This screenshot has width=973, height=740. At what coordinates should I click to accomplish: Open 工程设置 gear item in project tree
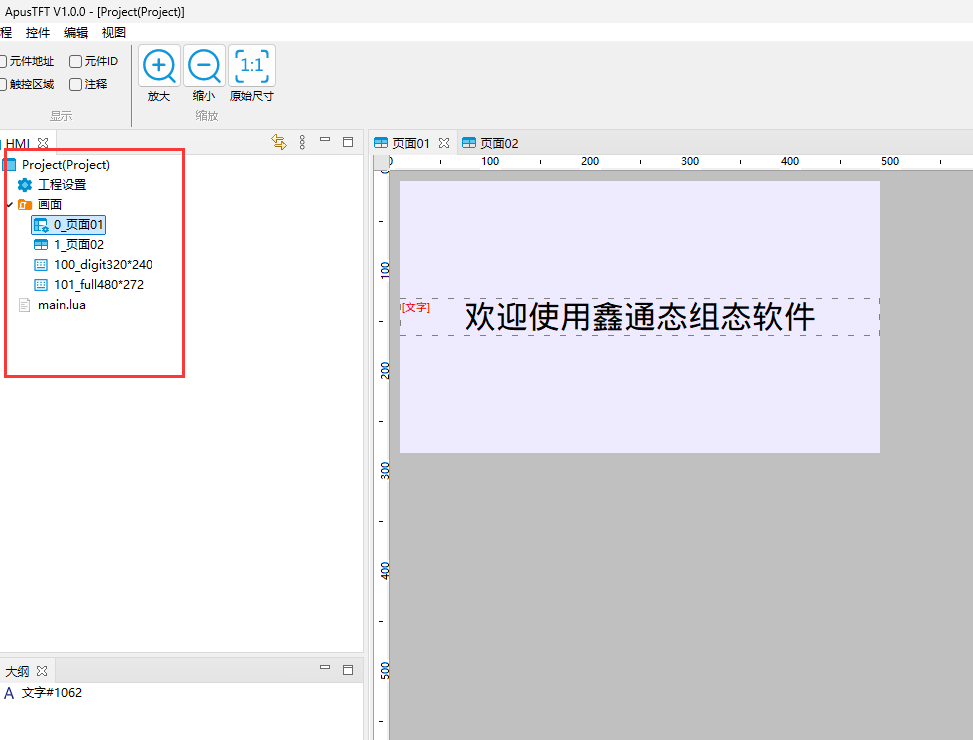pyautogui.click(x=61, y=185)
